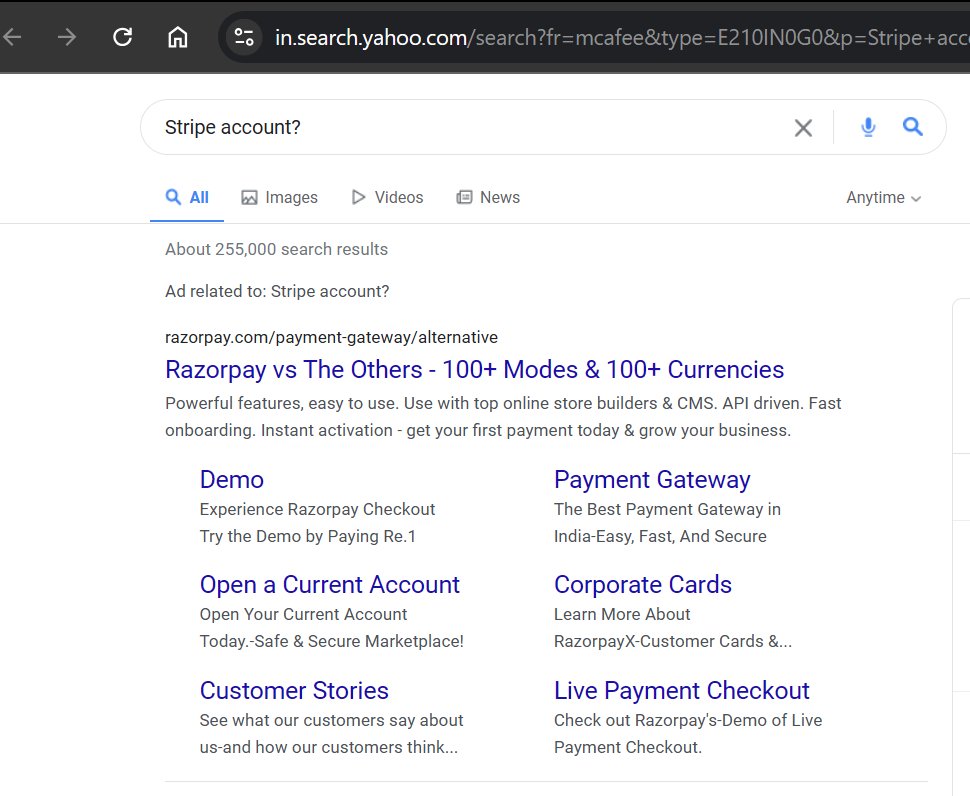
Task: Click the 'Powerful features, easy to use' description
Action: click(x=503, y=417)
